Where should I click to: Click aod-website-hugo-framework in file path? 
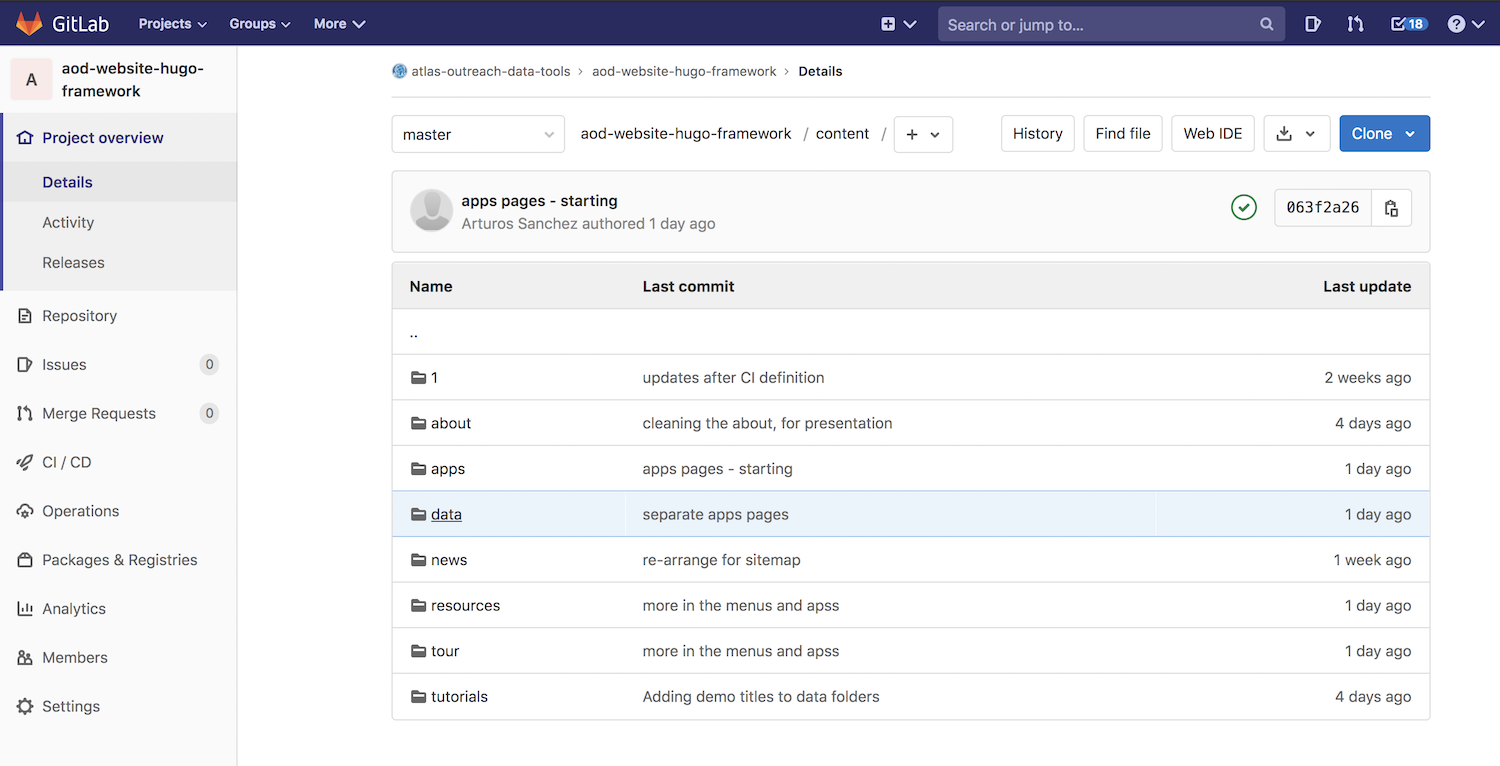click(x=686, y=134)
